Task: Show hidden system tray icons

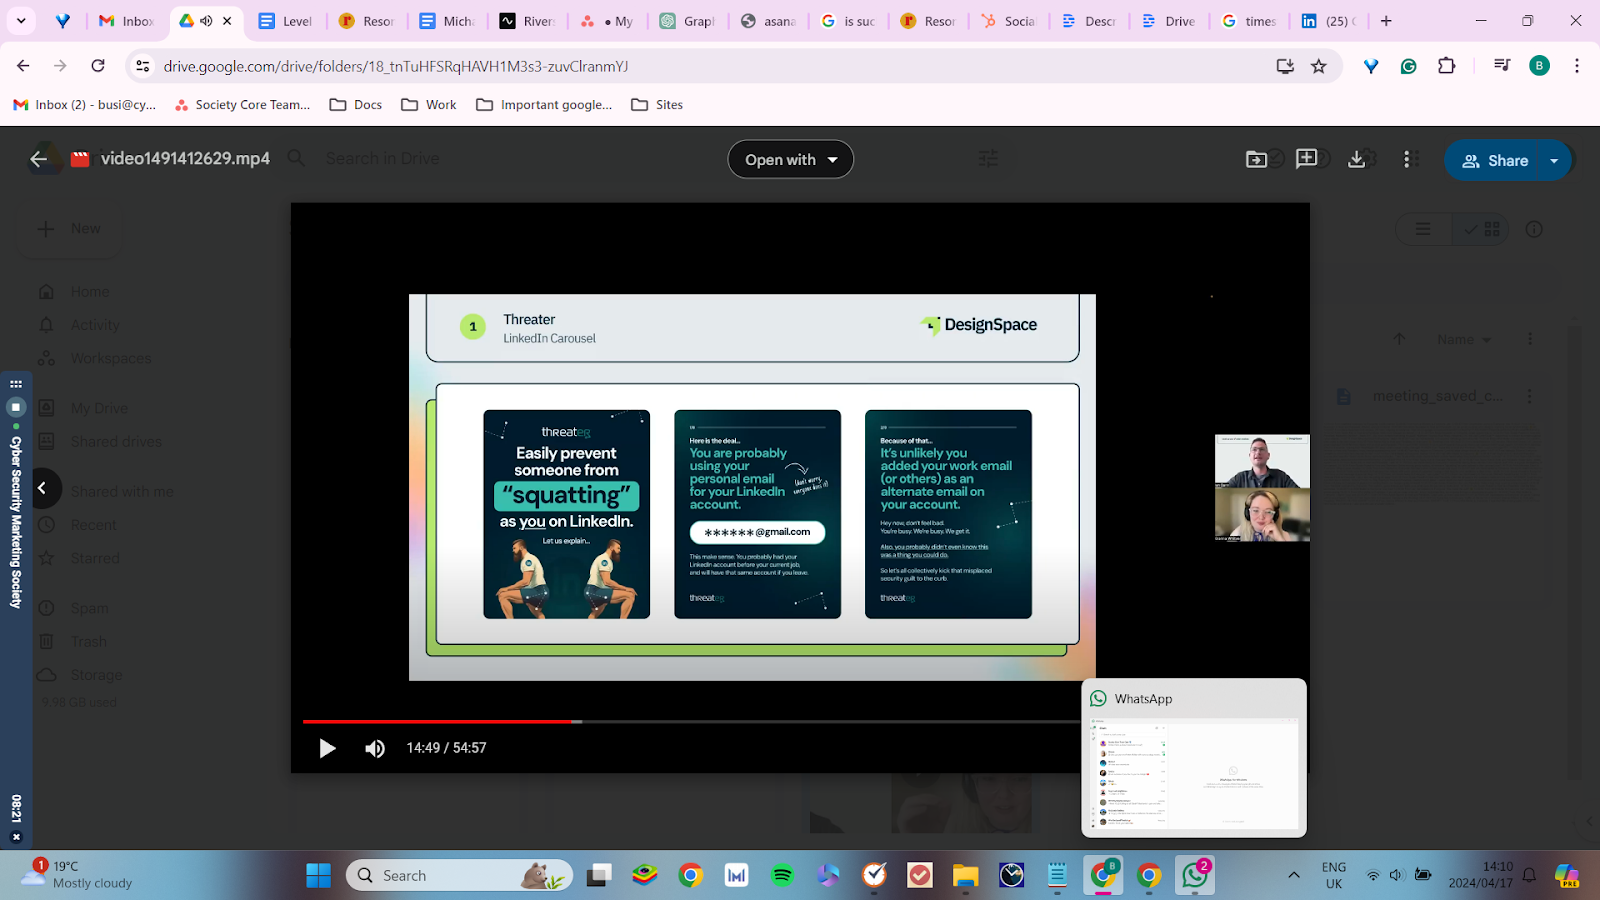Action: 1294,876
